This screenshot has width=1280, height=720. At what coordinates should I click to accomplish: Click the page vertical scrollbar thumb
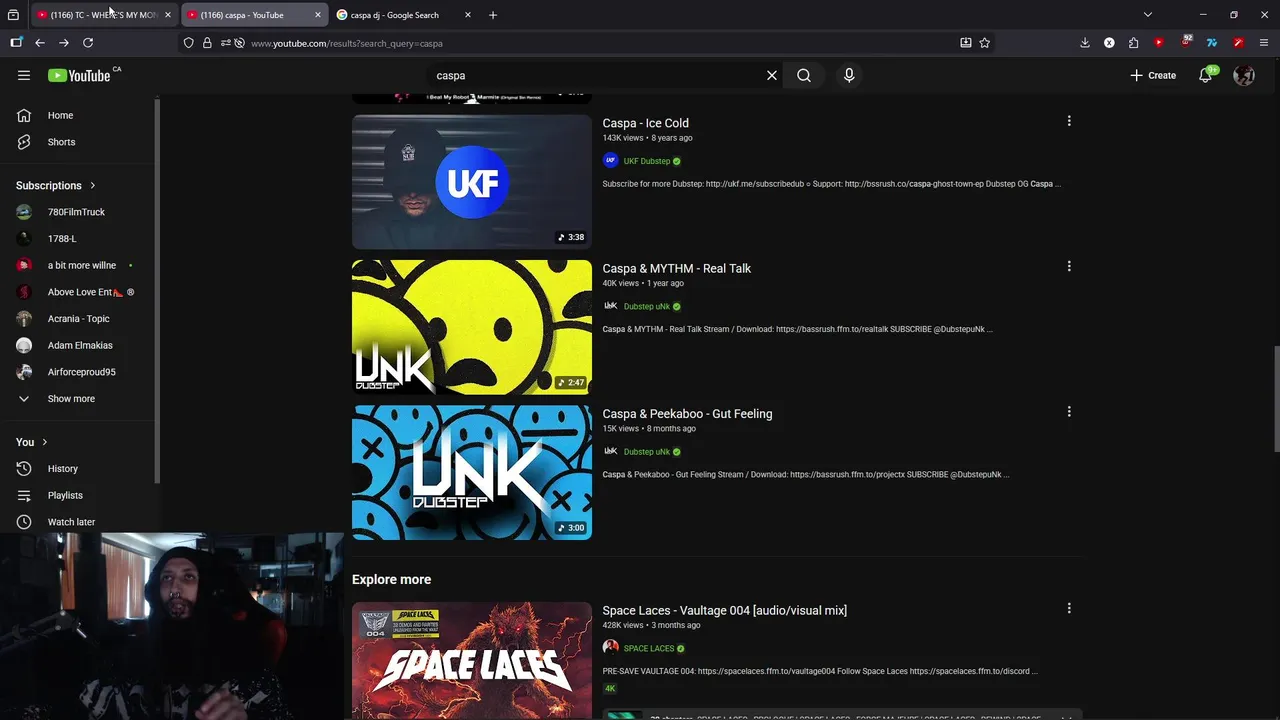tap(1275, 397)
